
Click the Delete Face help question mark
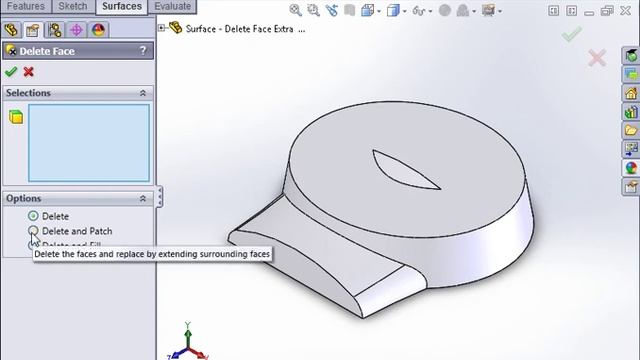[x=143, y=51]
